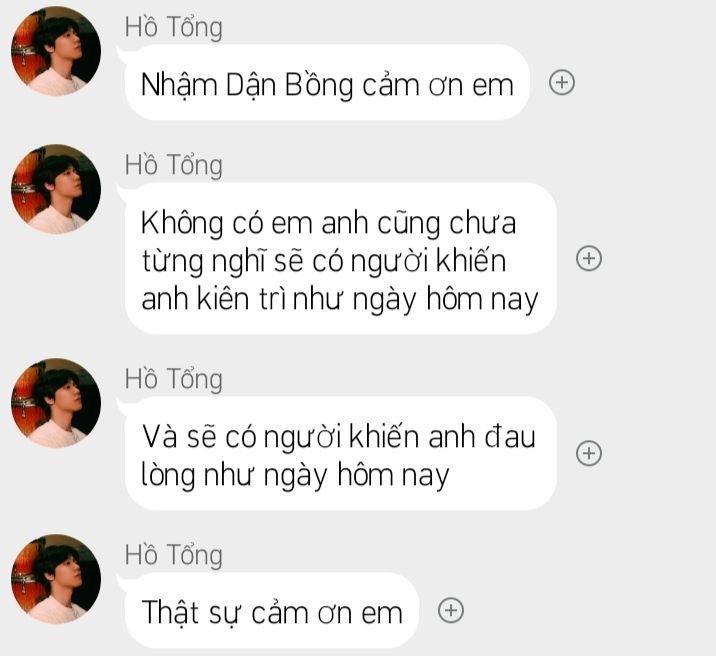Select the 'Nhậm Dận Bồng cảm ơn em' bubble
This screenshot has width=716, height=656.
coord(327,82)
